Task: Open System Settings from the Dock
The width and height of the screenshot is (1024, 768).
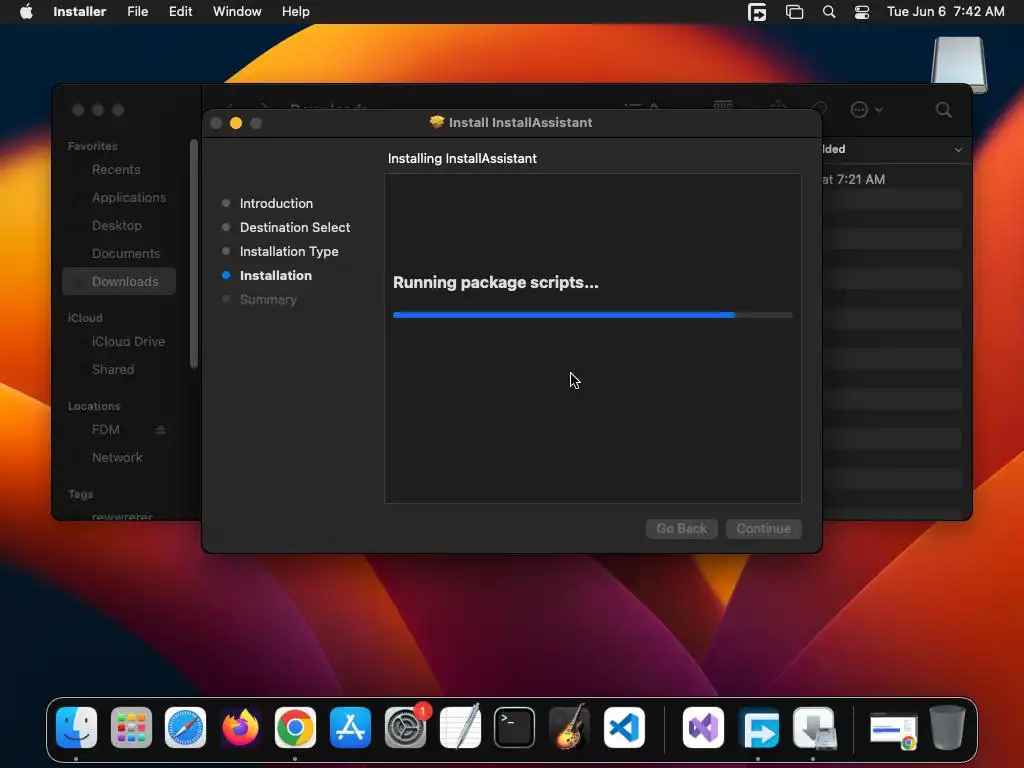Action: click(405, 728)
